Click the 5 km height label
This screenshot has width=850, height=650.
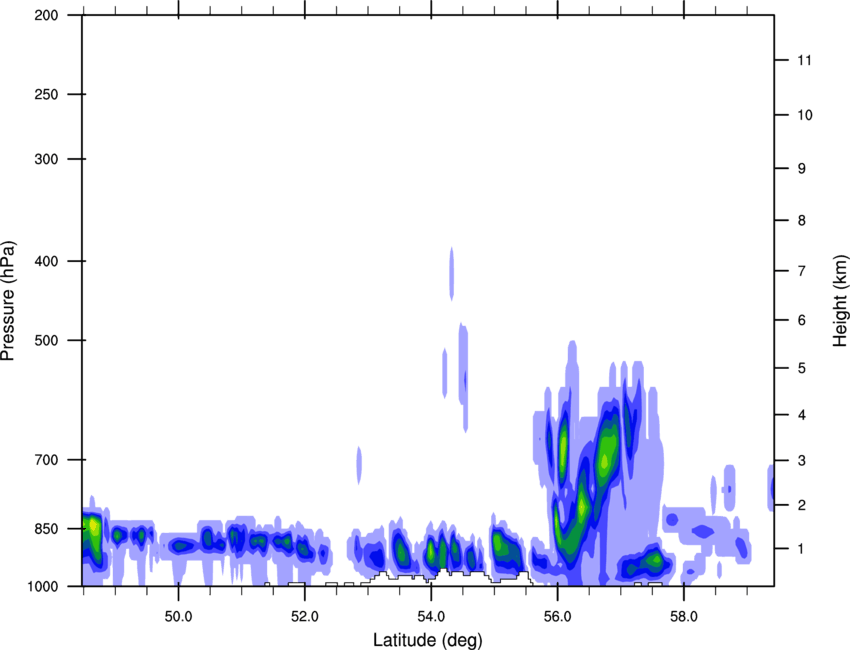[802, 368]
